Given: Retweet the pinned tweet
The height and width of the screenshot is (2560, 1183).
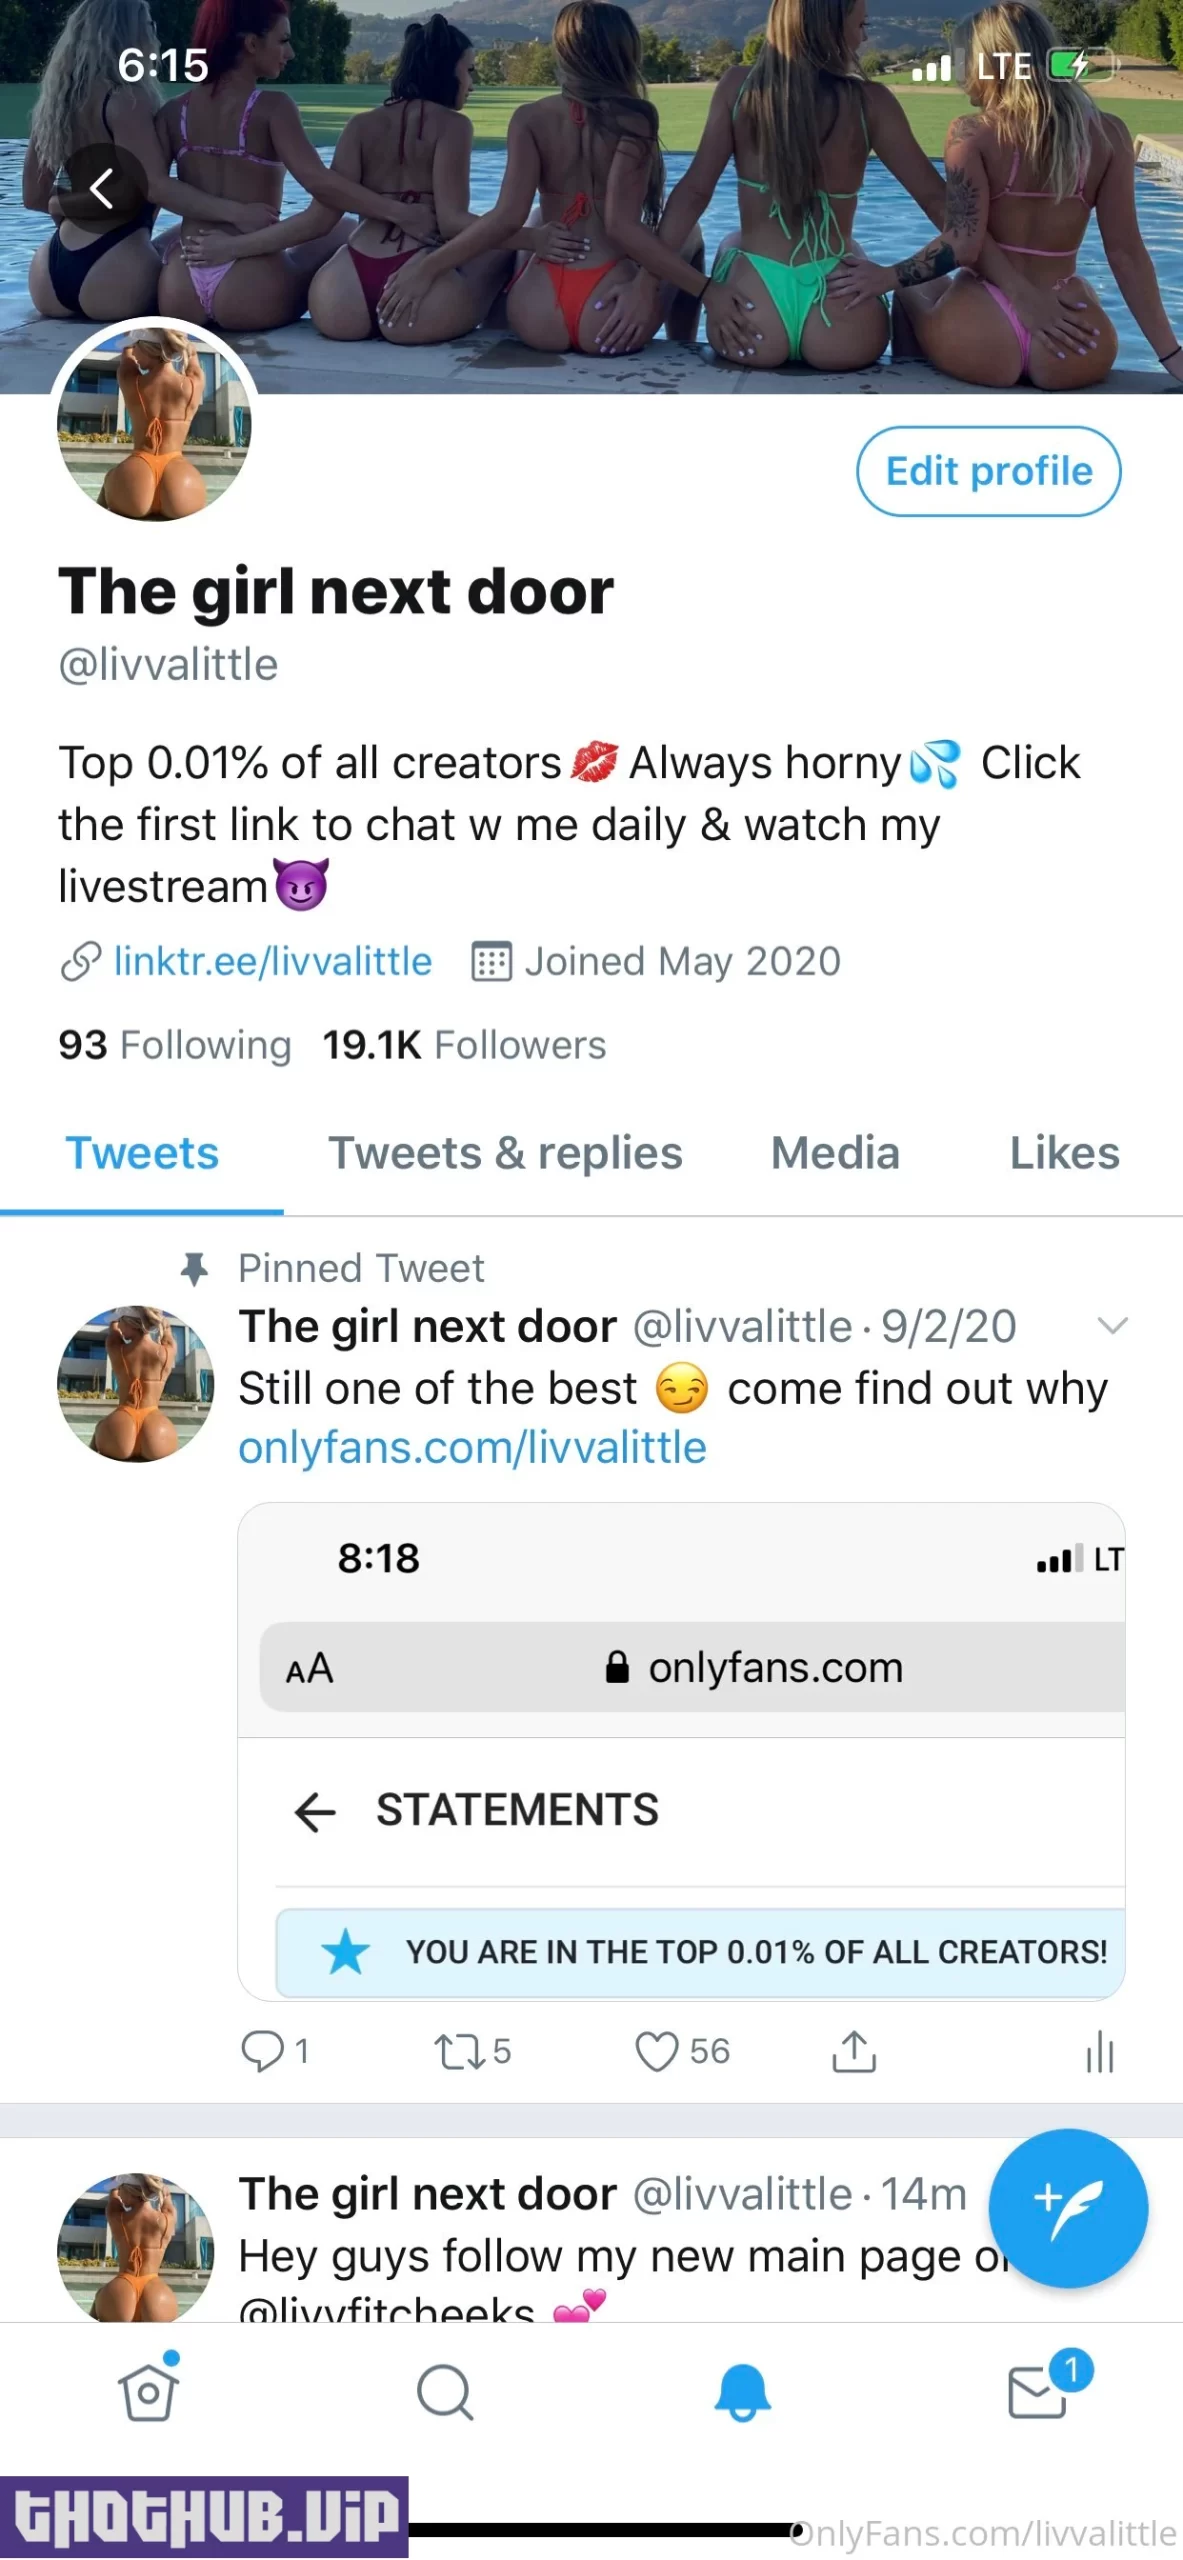Looking at the screenshot, I should [x=460, y=2051].
